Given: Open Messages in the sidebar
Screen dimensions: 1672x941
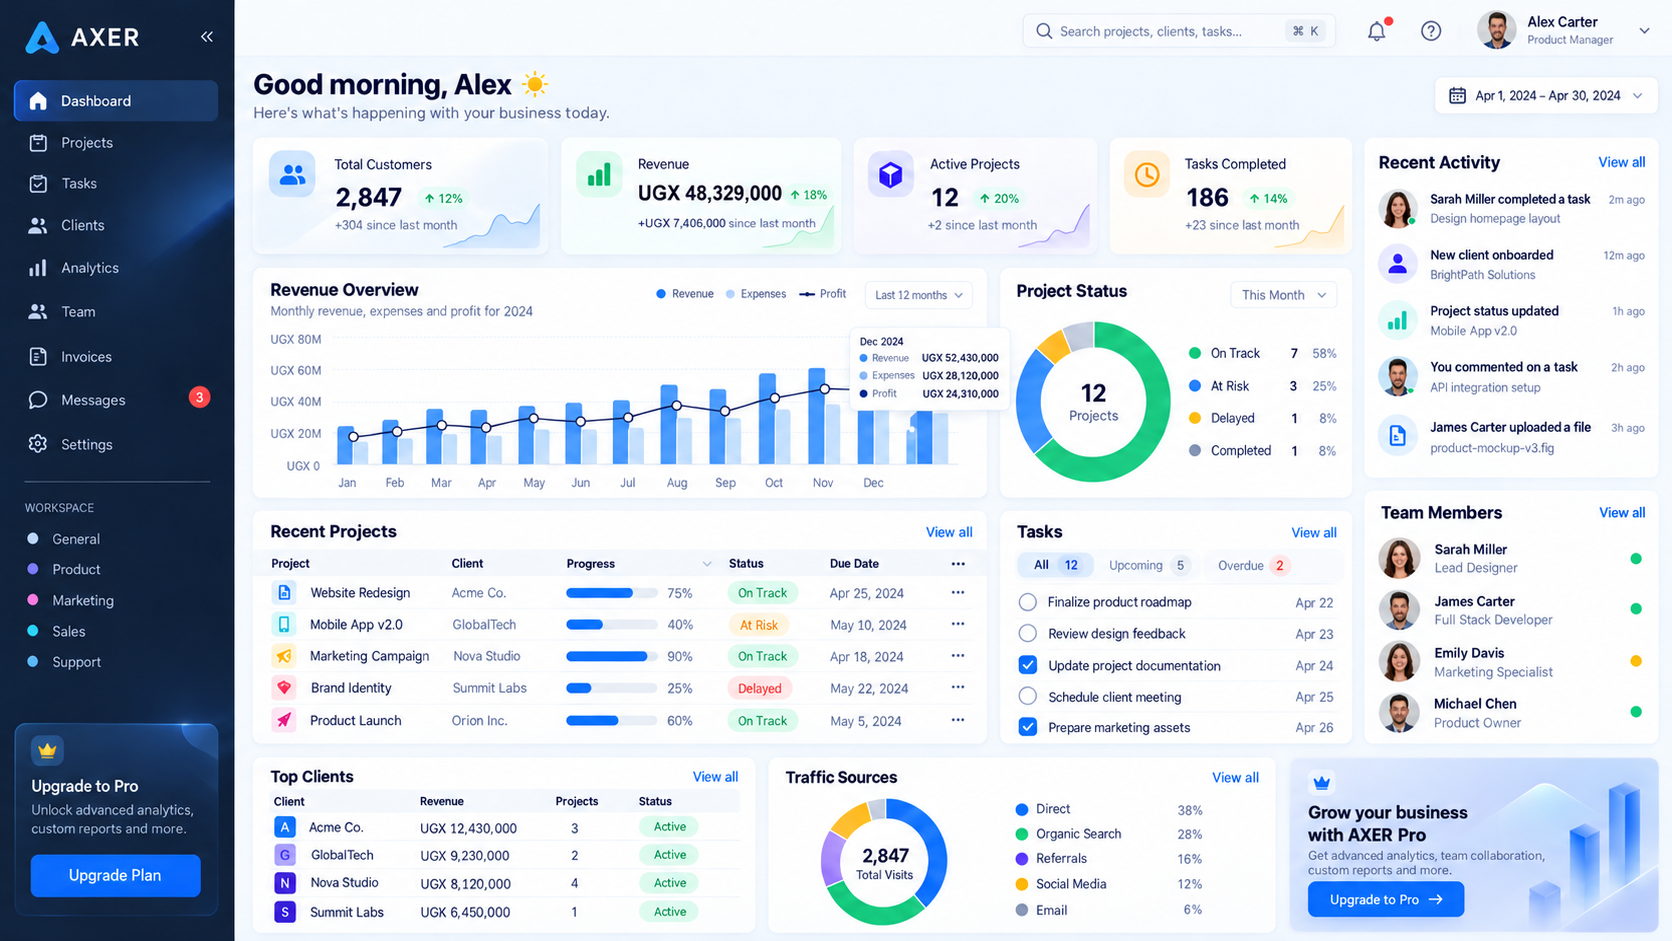Looking at the screenshot, I should coord(116,400).
